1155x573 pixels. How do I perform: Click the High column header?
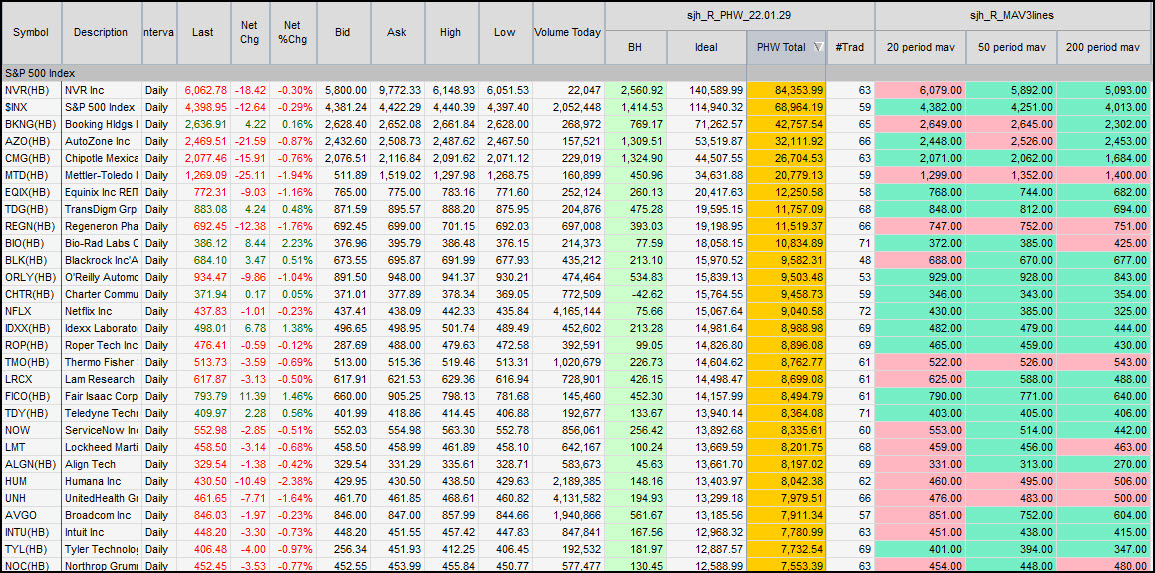pyautogui.click(x=450, y=32)
